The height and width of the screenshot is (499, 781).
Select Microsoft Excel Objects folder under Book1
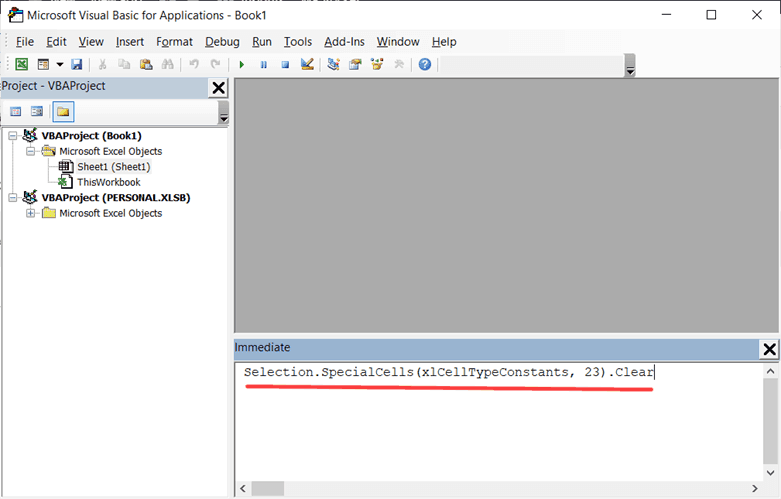111,151
